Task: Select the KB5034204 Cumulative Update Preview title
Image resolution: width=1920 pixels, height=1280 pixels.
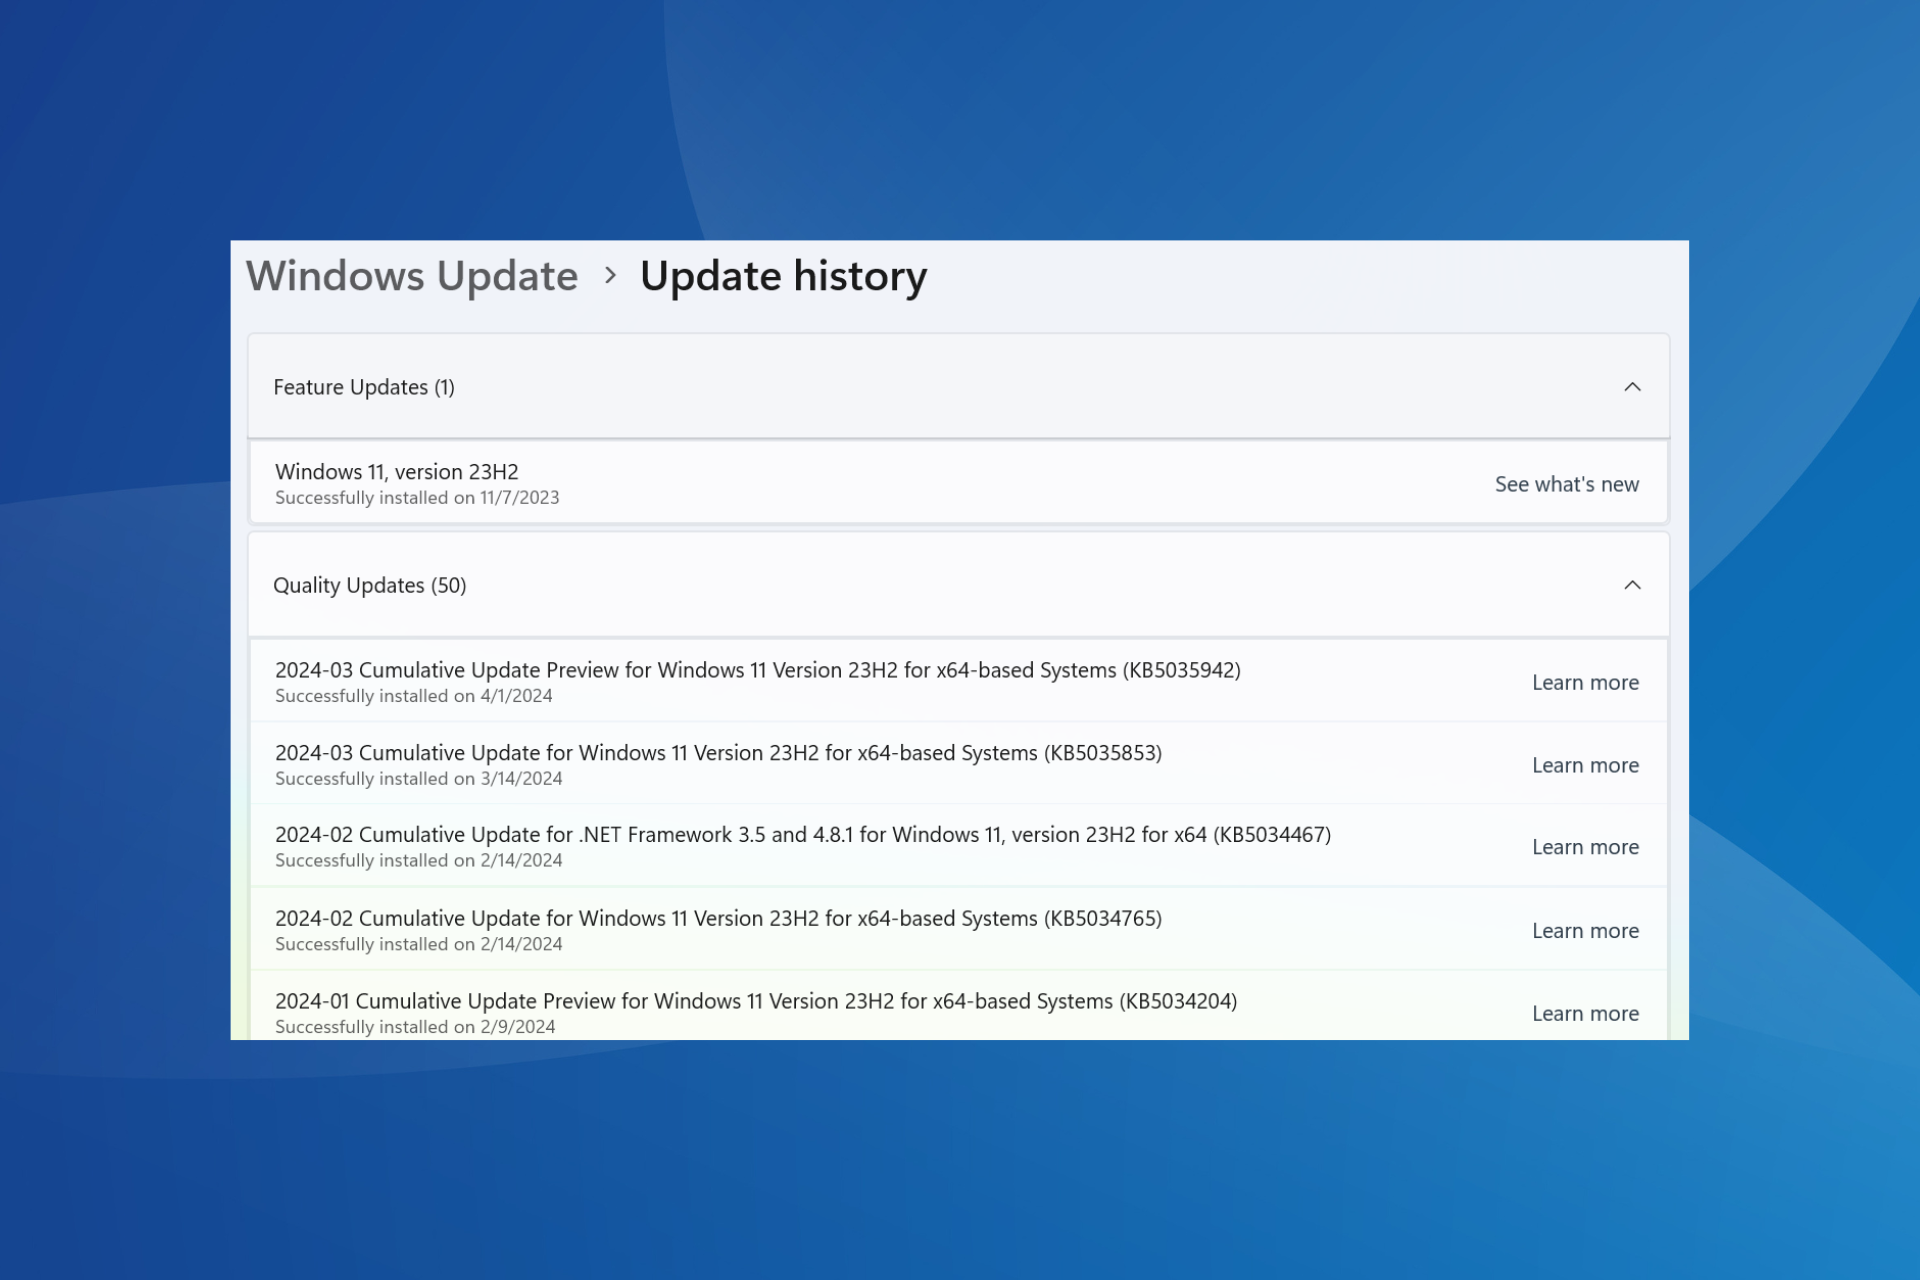Action: [x=756, y=1001]
